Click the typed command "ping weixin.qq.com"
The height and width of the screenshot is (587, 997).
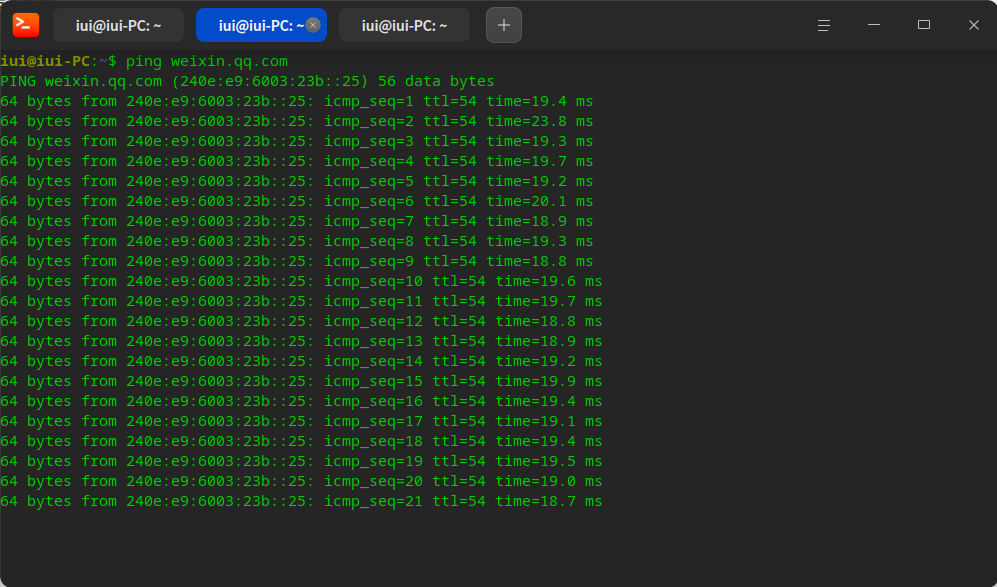207,61
